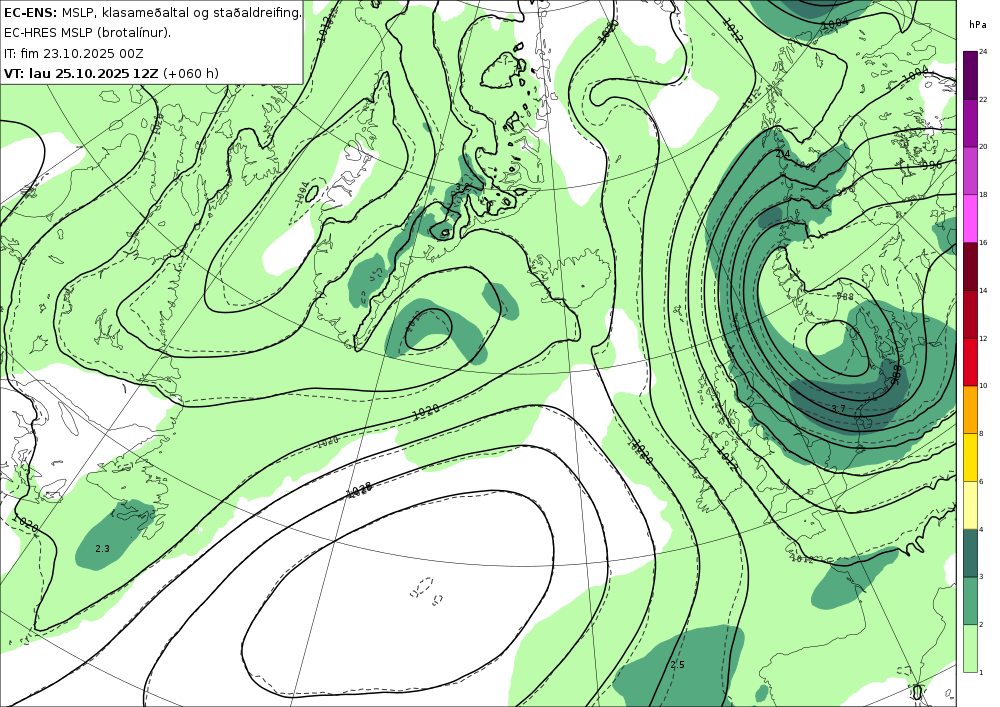This screenshot has width=1000, height=707.
Task: Pick the yellow 6–8 hPa legend swatch
Action: click(971, 457)
